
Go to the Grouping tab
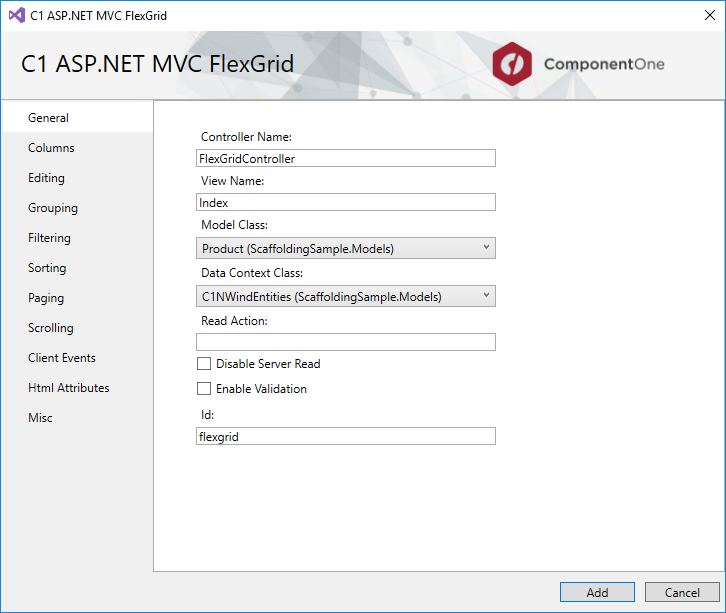(53, 208)
